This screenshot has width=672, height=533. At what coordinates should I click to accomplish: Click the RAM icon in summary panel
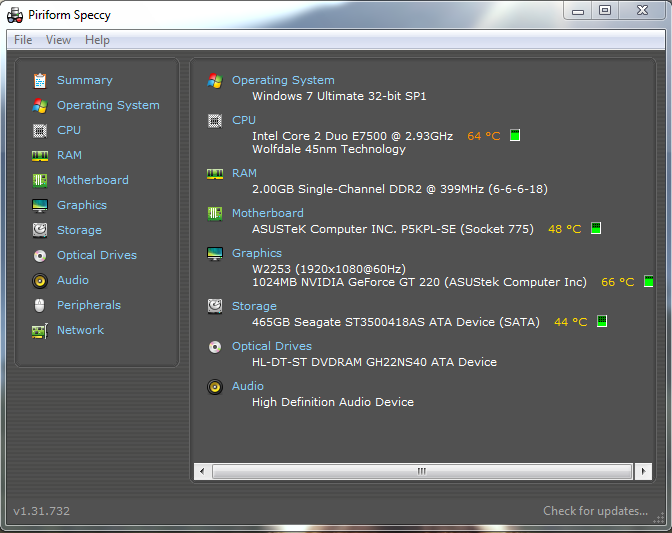tap(215, 174)
